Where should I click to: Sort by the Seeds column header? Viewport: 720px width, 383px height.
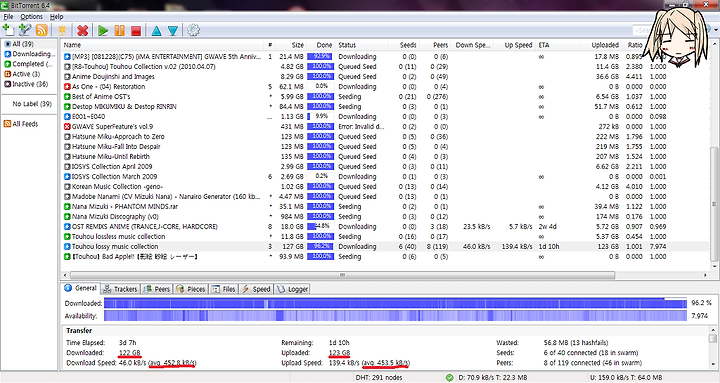point(403,45)
